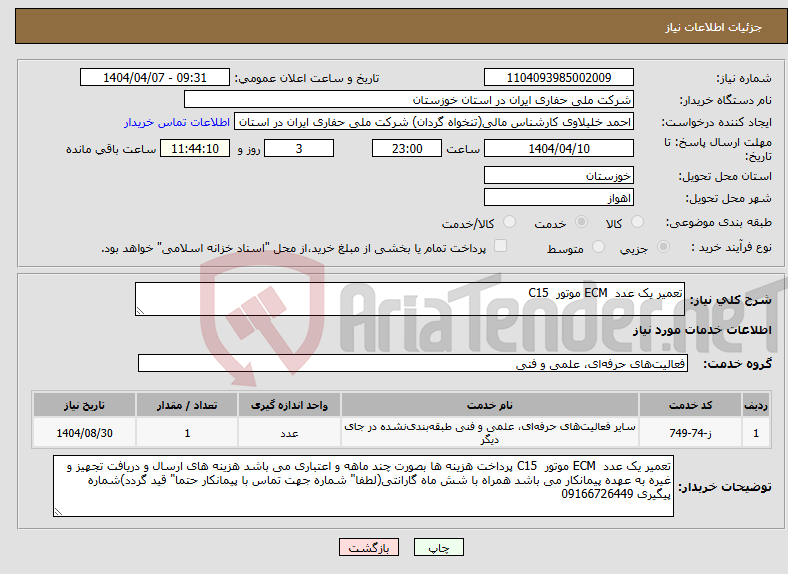
Task: Click the توضیحات خریدار text area
Action: click(x=363, y=486)
